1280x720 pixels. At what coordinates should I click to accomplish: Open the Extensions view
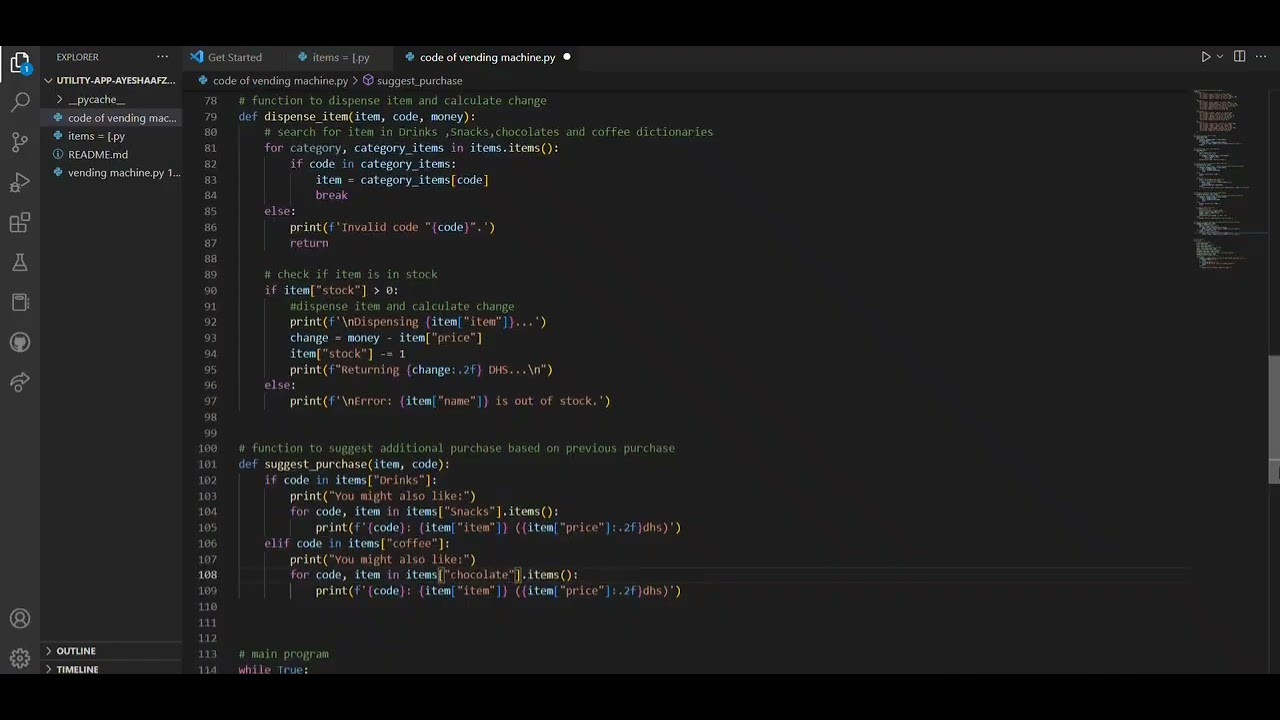[20, 222]
